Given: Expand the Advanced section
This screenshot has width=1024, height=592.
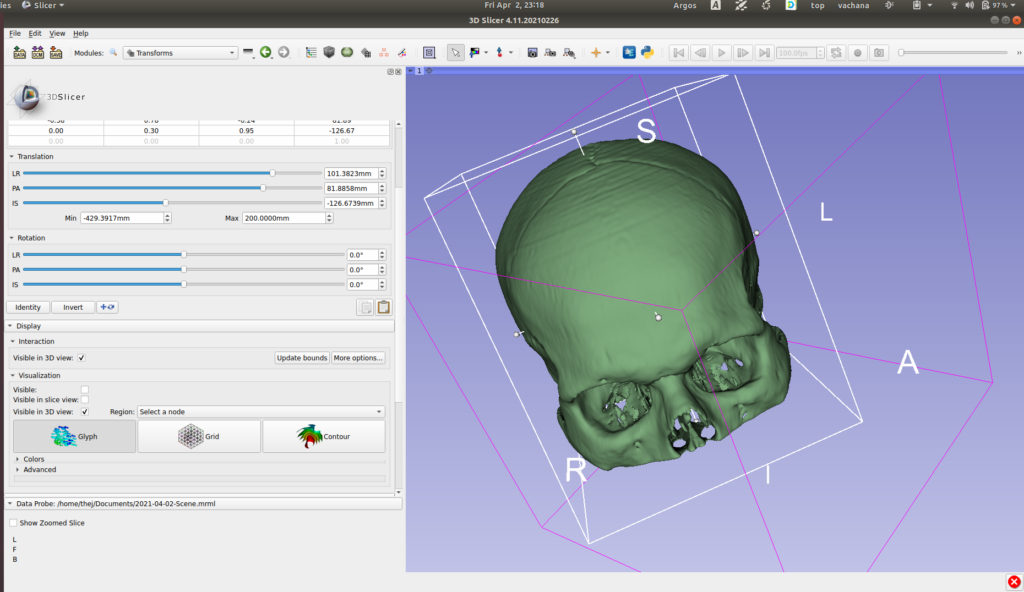Looking at the screenshot, I should [x=18, y=470].
